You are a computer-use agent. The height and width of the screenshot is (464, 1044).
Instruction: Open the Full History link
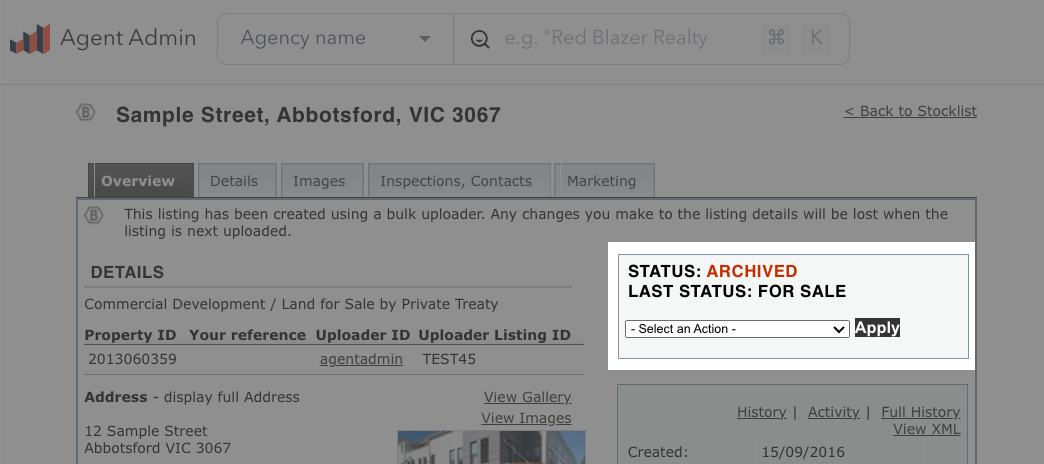click(920, 412)
